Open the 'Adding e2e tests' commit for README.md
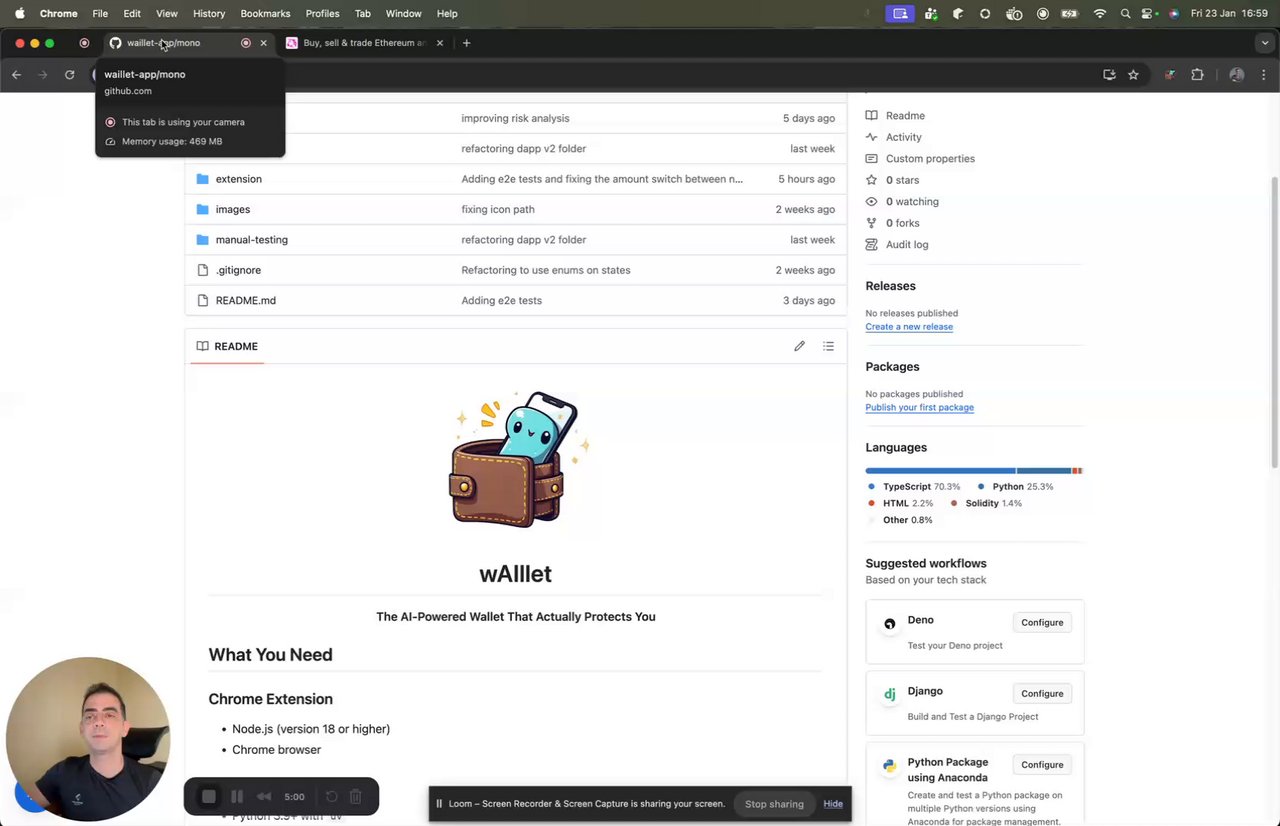The height and width of the screenshot is (826, 1280). 501,300
